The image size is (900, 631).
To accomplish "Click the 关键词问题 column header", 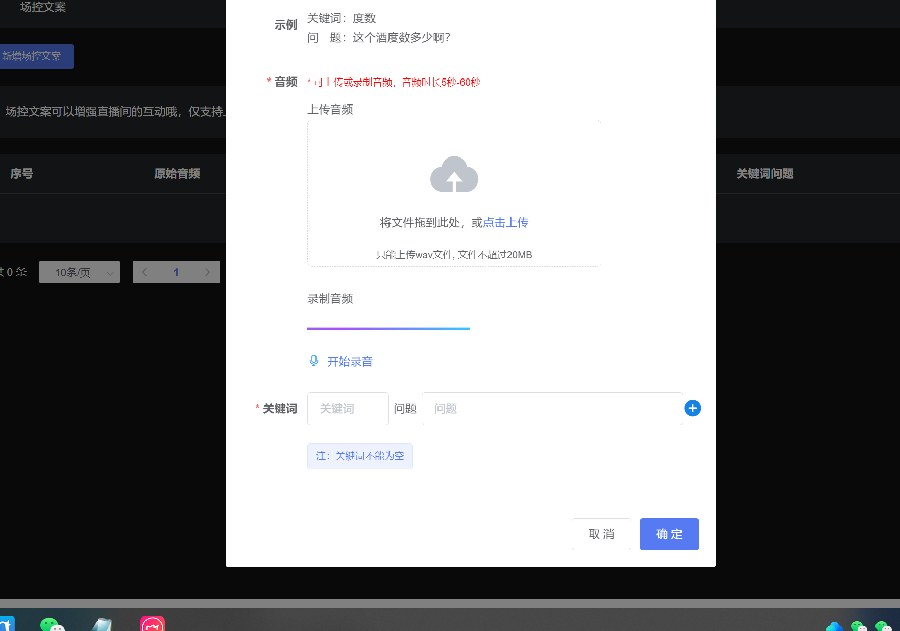I will click(765, 173).
